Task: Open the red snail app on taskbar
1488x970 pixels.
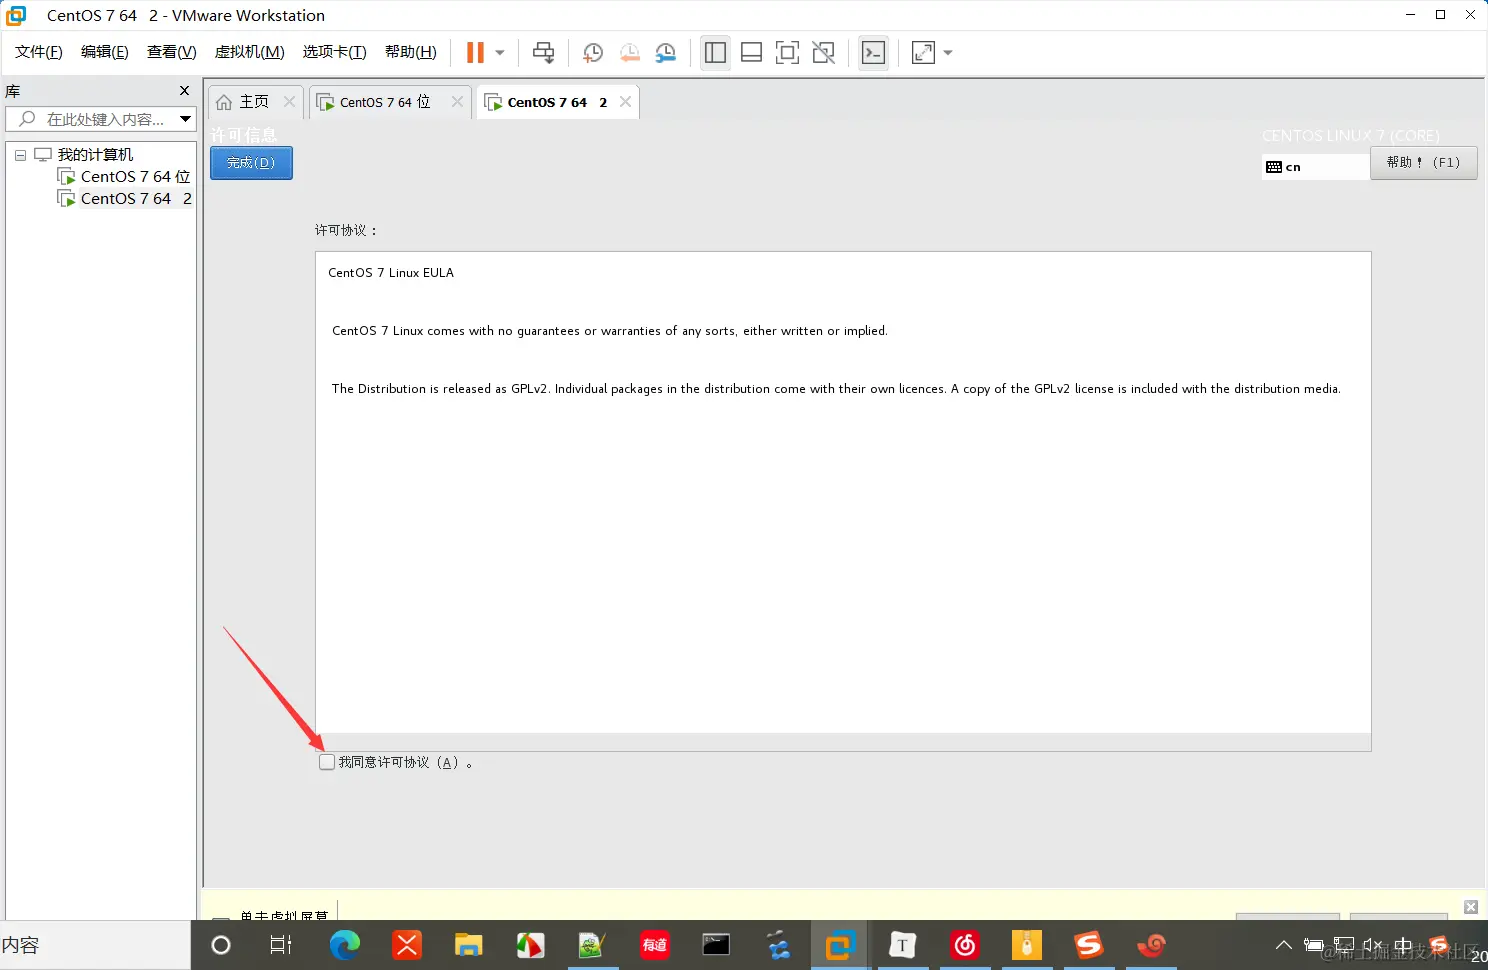Action: (1151, 945)
